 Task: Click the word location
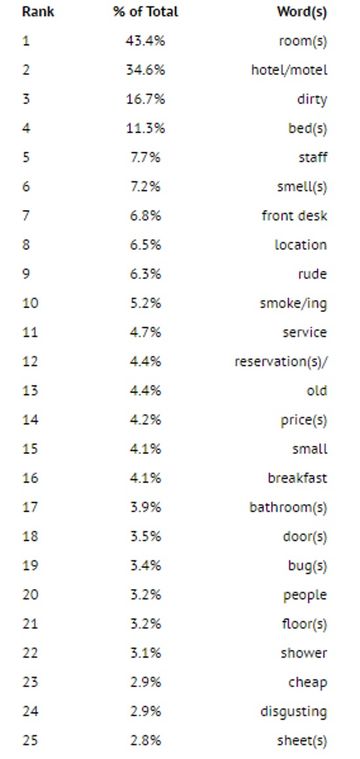click(x=301, y=244)
